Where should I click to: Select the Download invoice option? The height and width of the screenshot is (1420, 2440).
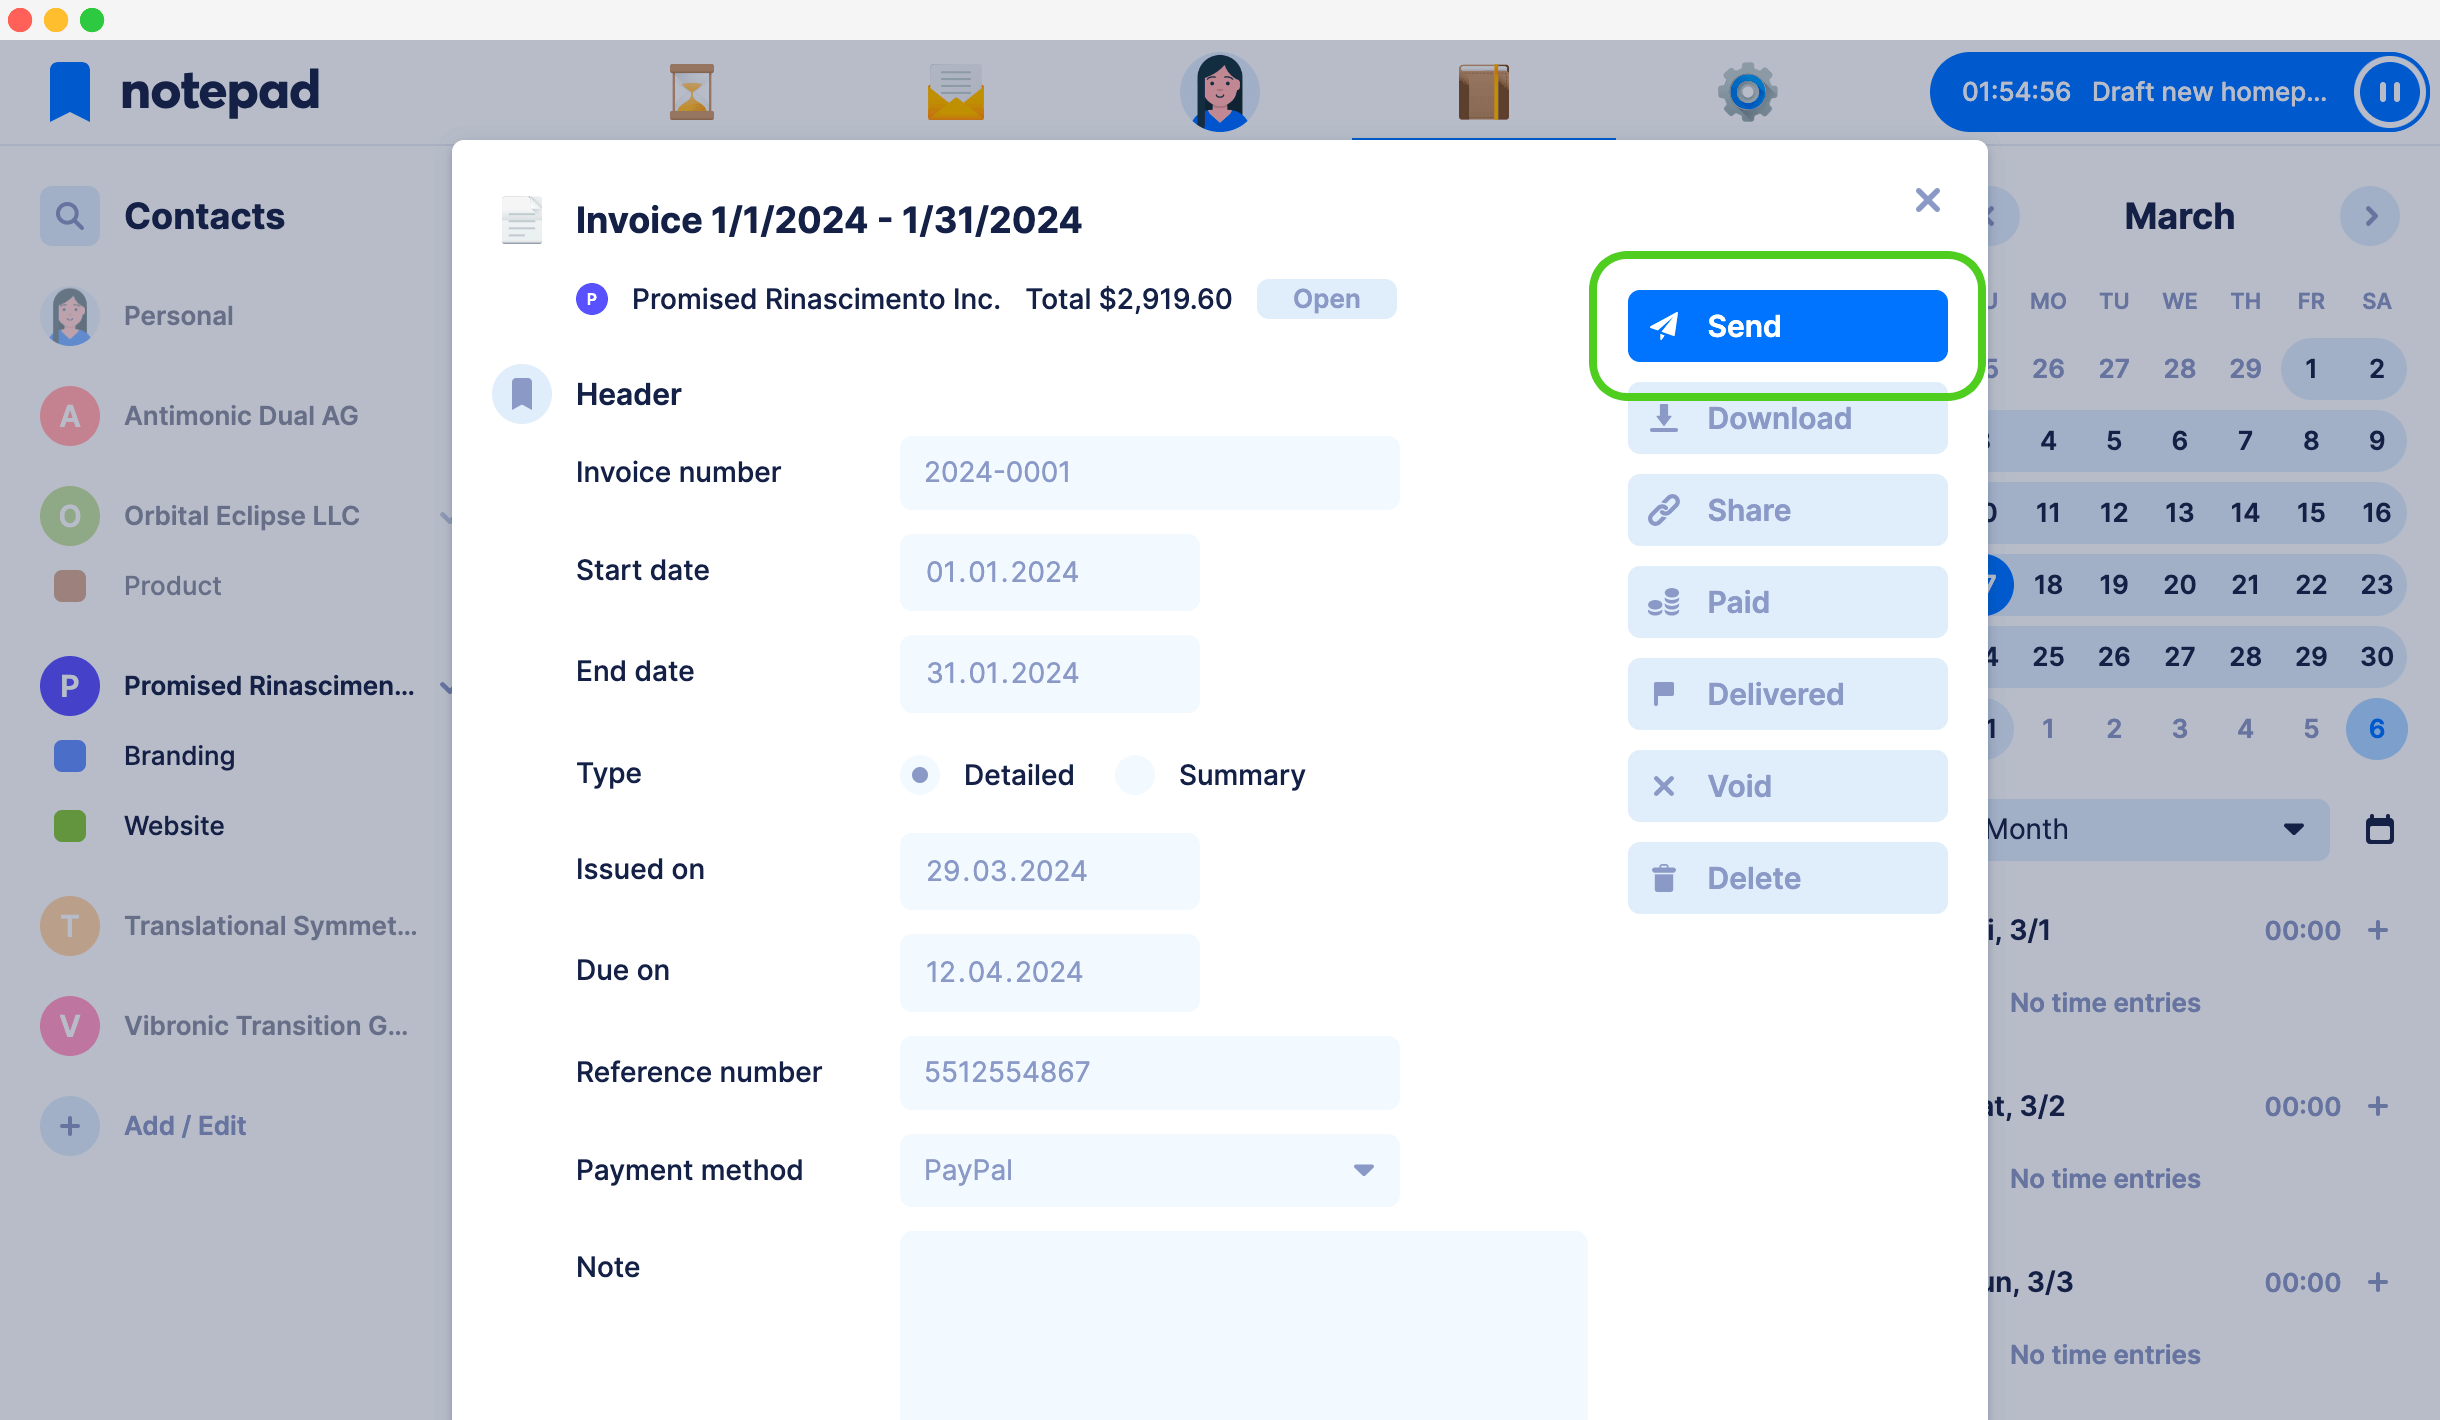pyautogui.click(x=1788, y=418)
